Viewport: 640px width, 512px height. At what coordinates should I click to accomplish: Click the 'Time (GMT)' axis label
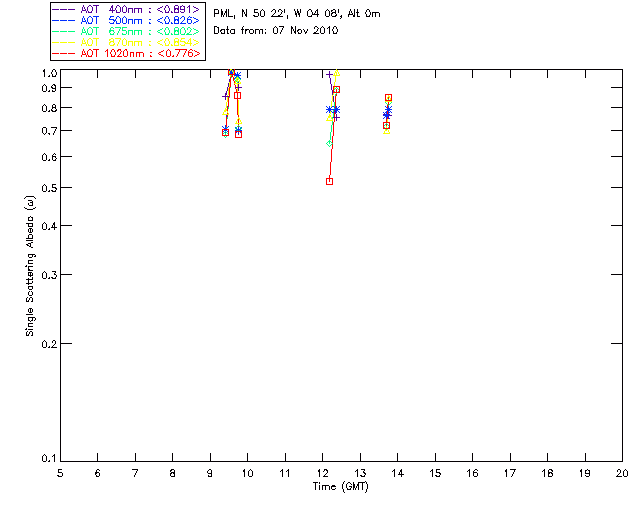(340, 487)
